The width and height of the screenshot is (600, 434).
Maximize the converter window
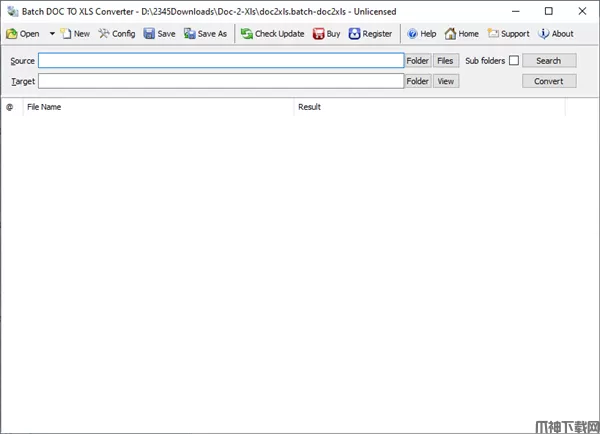point(549,11)
